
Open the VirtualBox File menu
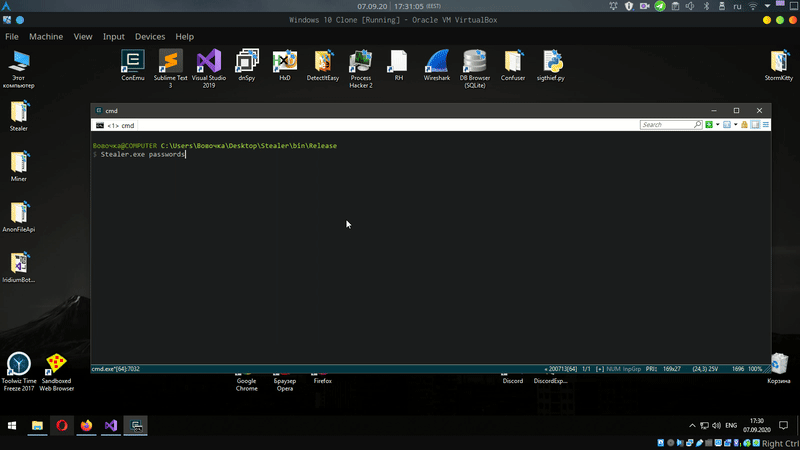pos(12,37)
